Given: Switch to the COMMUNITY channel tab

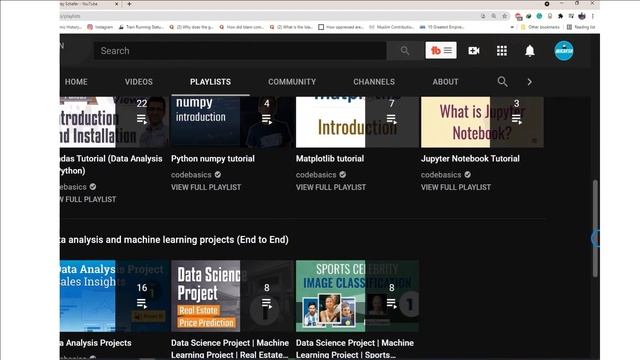Looking at the screenshot, I should 292,82.
